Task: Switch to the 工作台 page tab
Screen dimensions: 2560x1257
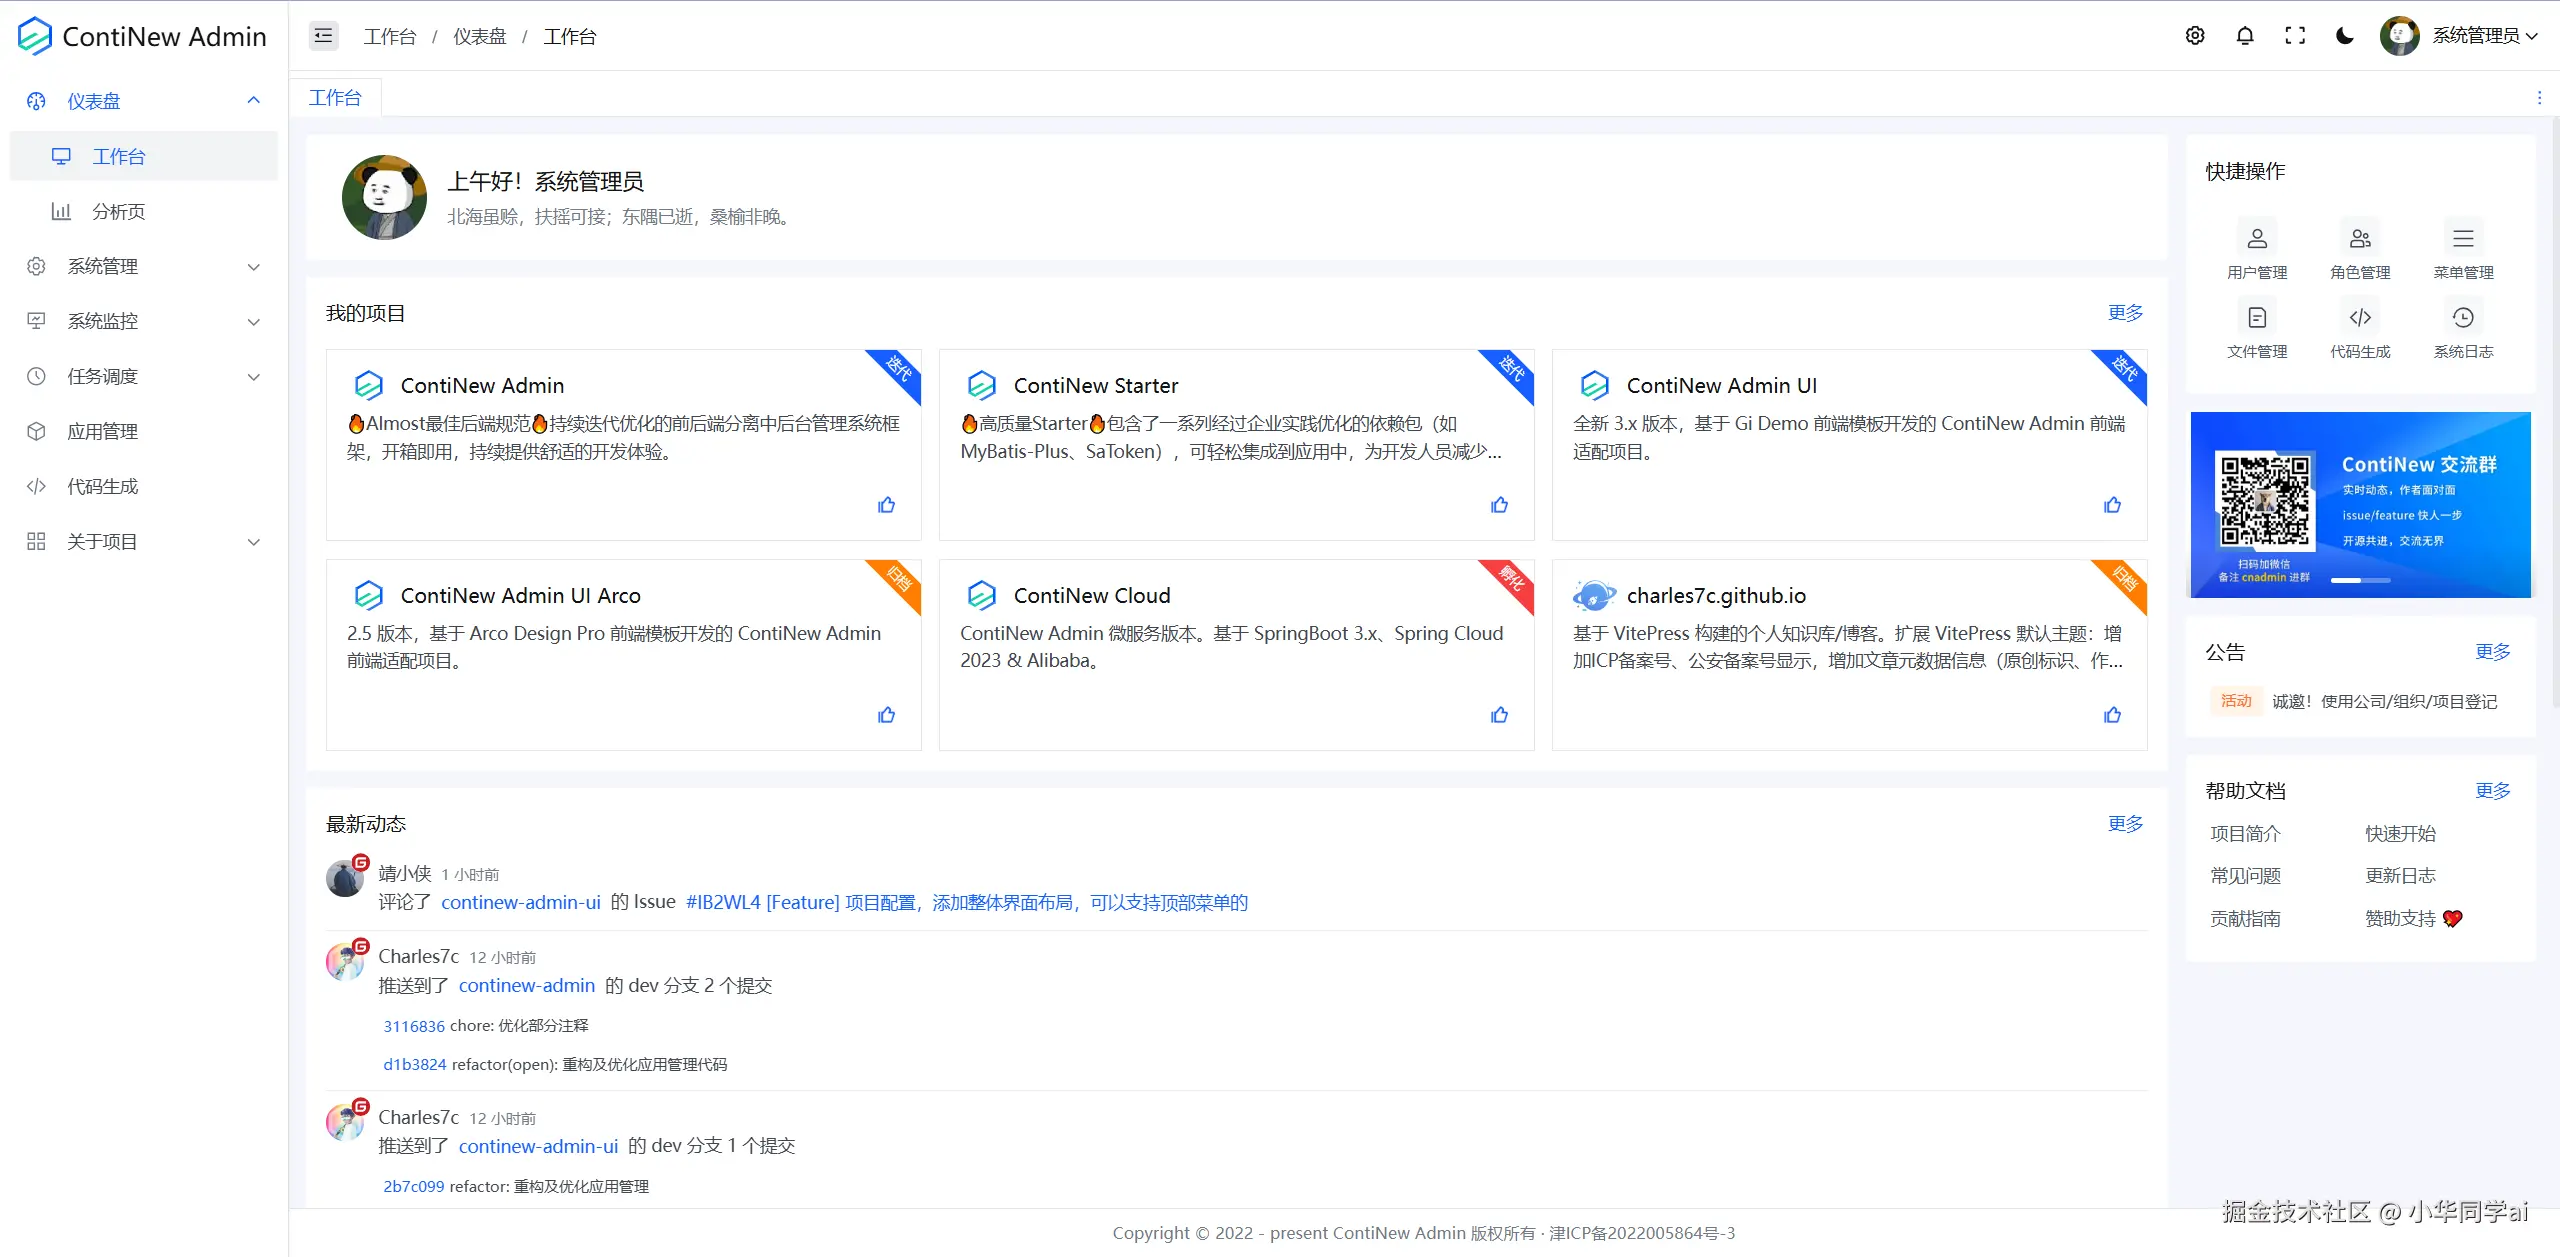Action: 335,98
